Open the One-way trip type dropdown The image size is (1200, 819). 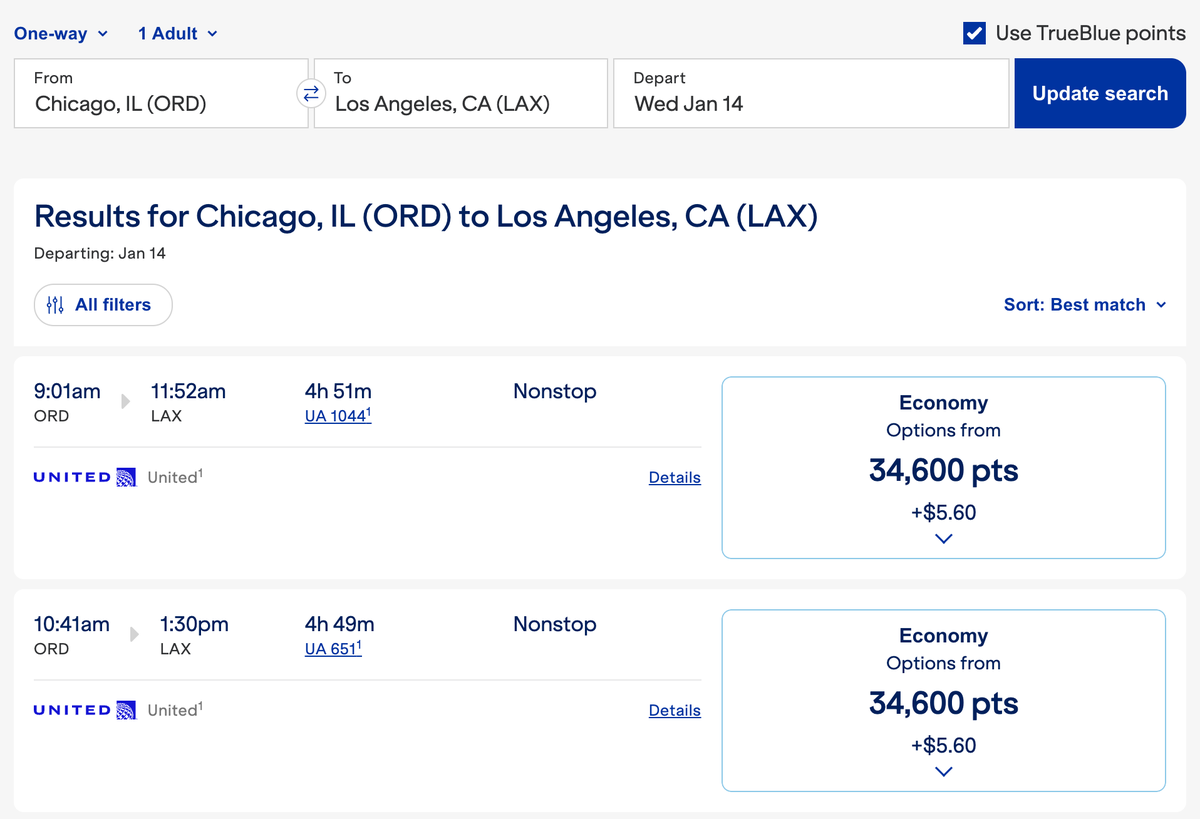pyautogui.click(x=62, y=34)
